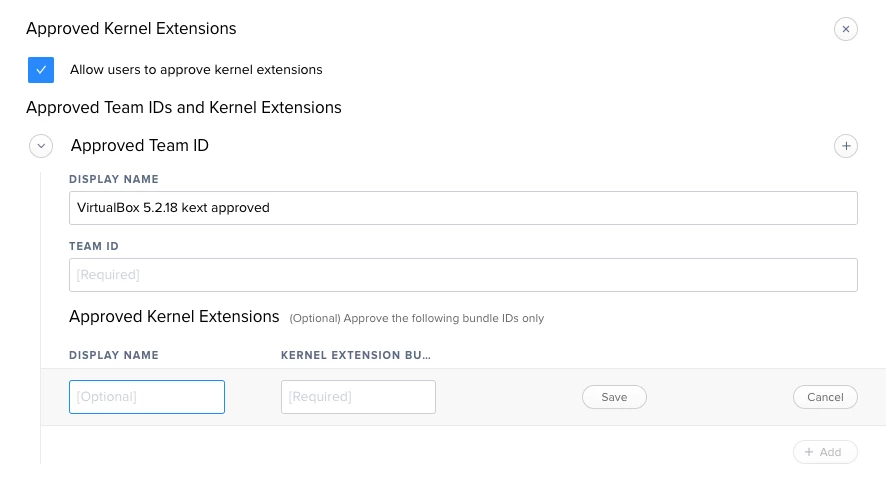Save the kernel extension row
Viewport: 886px width, 478px height.
click(x=614, y=397)
